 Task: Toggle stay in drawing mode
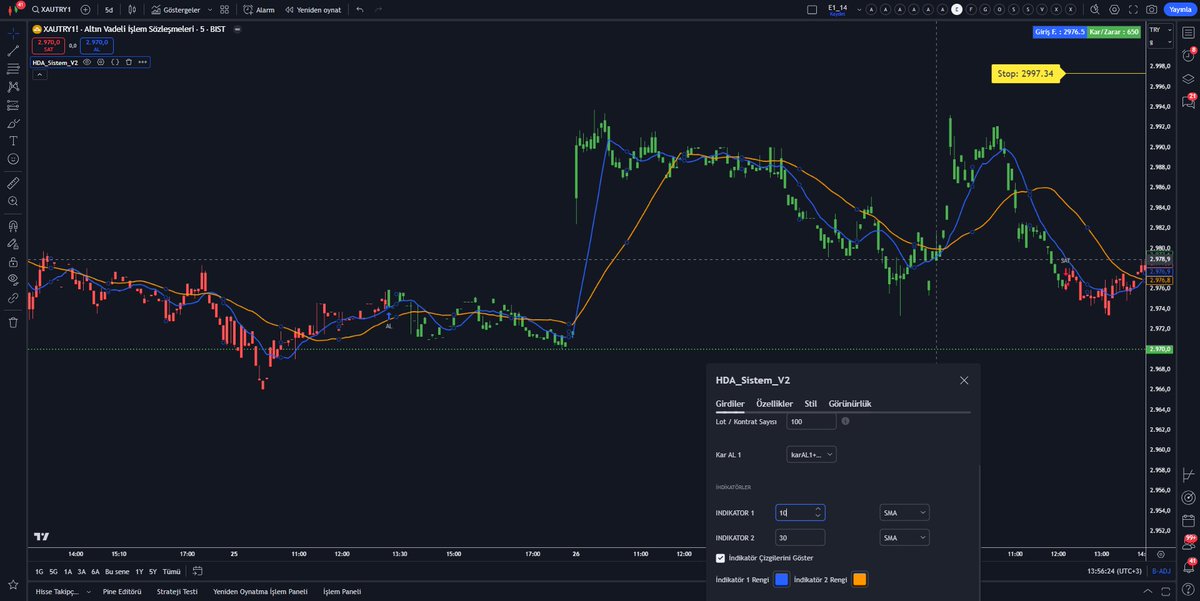point(13,243)
